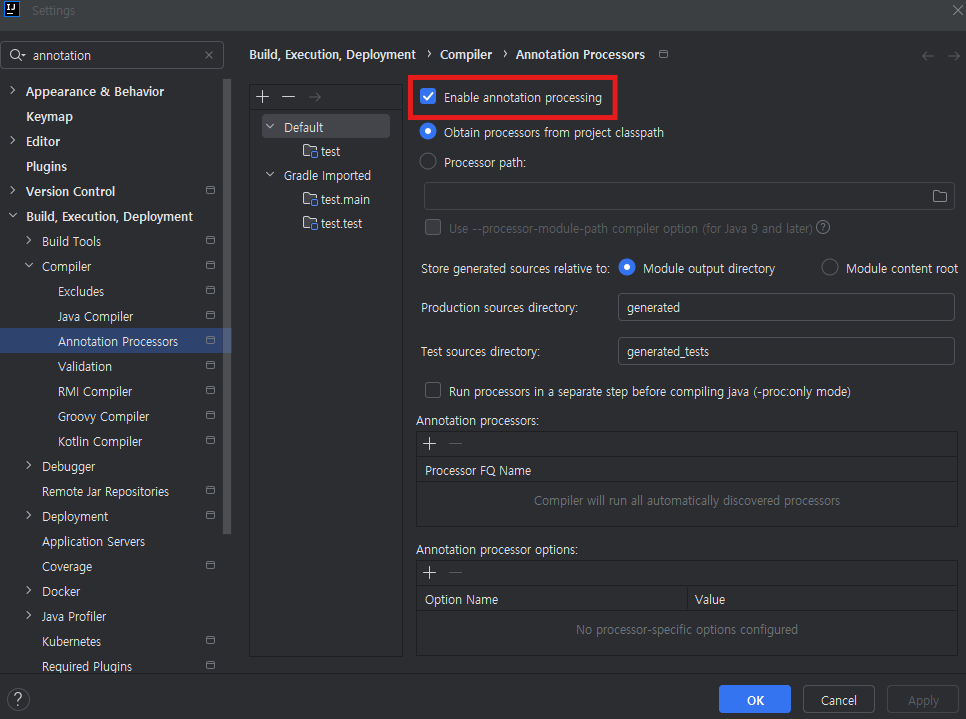
Task: Expand Appearance & Behavior section
Action: pyautogui.click(x=12, y=91)
